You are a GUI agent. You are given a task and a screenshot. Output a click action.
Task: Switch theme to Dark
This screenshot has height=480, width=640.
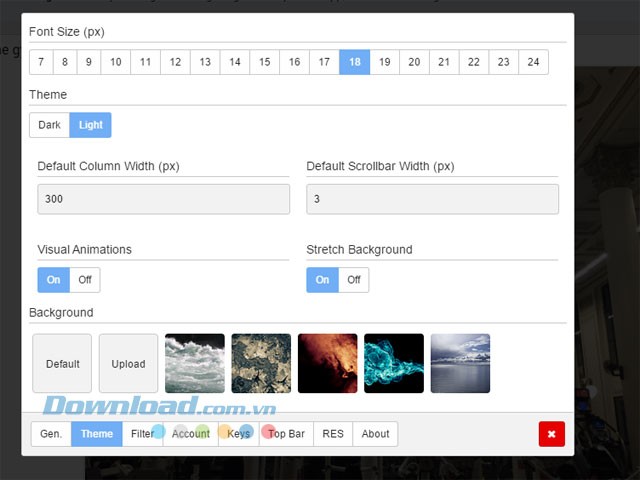tap(49, 125)
